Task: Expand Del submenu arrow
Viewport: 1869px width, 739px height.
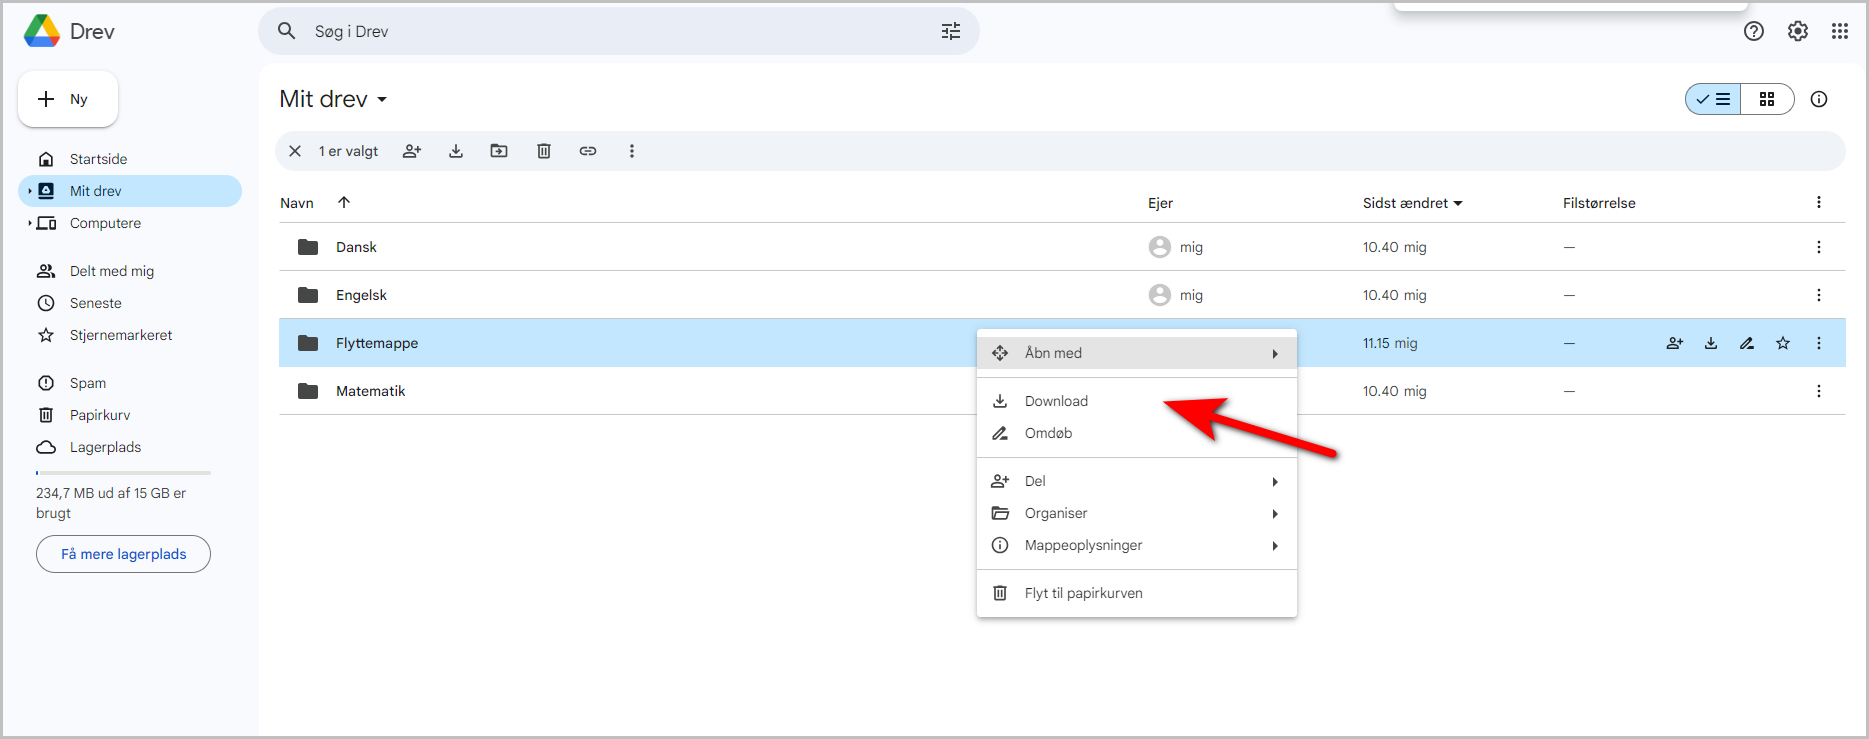Action: [1275, 481]
